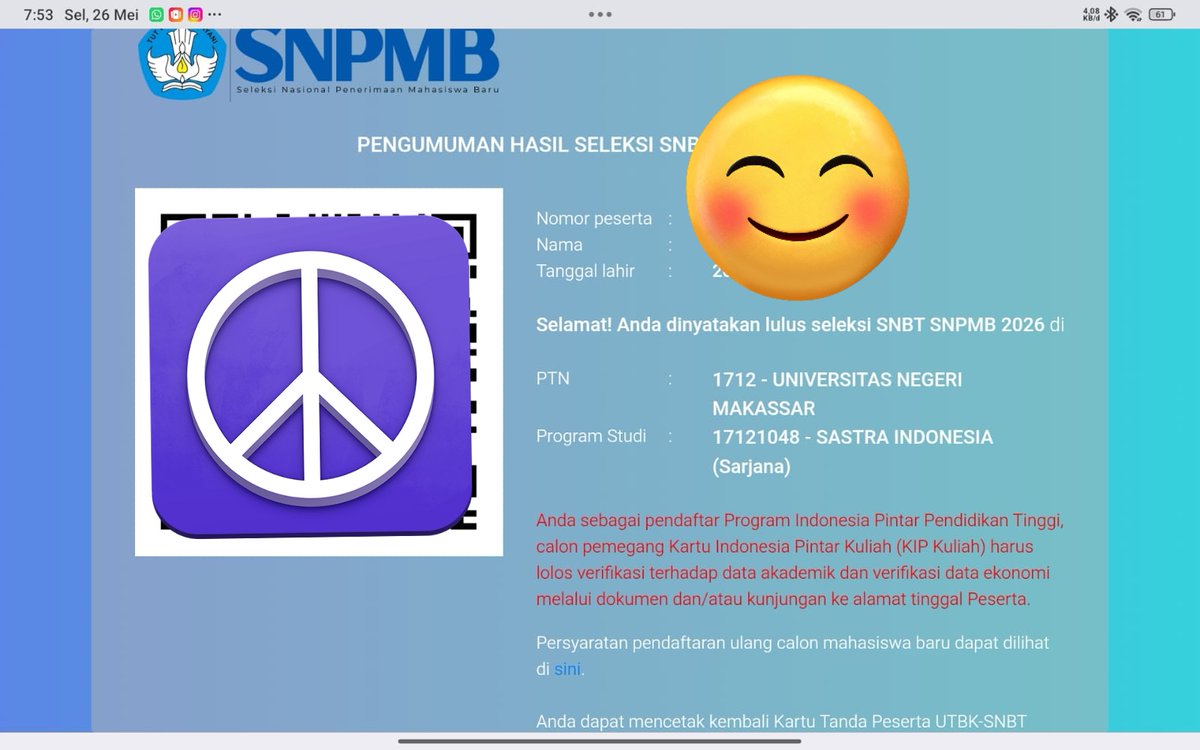Click the 'Tanggal lahir' label
The image size is (1200, 750).
click(585, 271)
